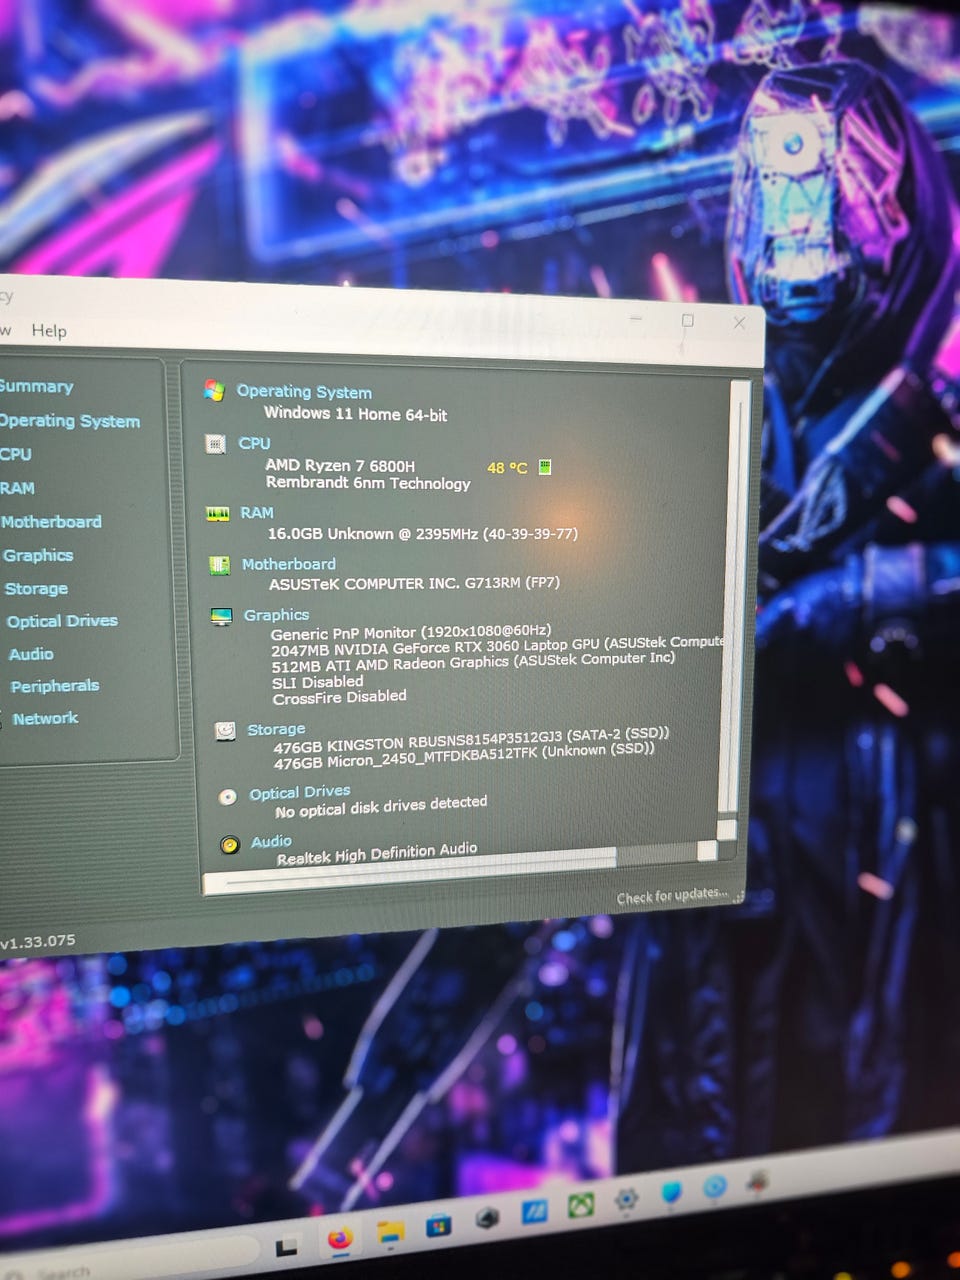
Task: Click the Audio speaker icon
Action: pyautogui.click(x=230, y=845)
